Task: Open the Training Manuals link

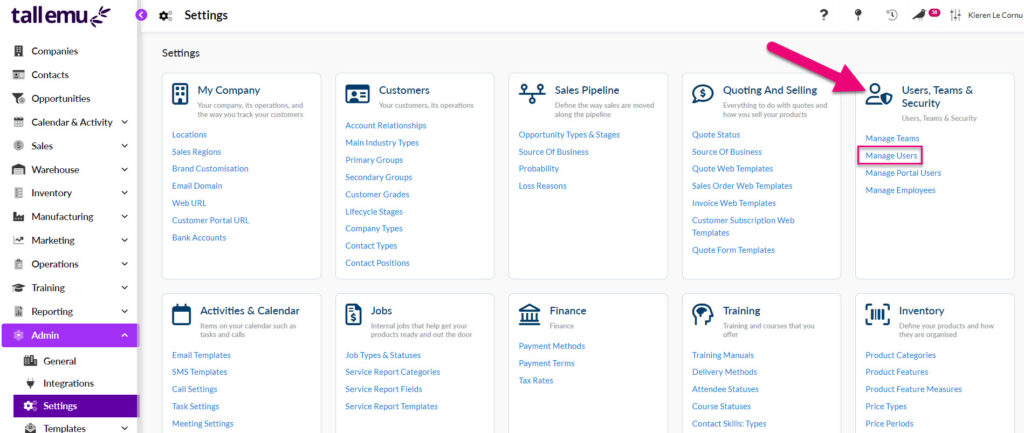Action: (723, 355)
